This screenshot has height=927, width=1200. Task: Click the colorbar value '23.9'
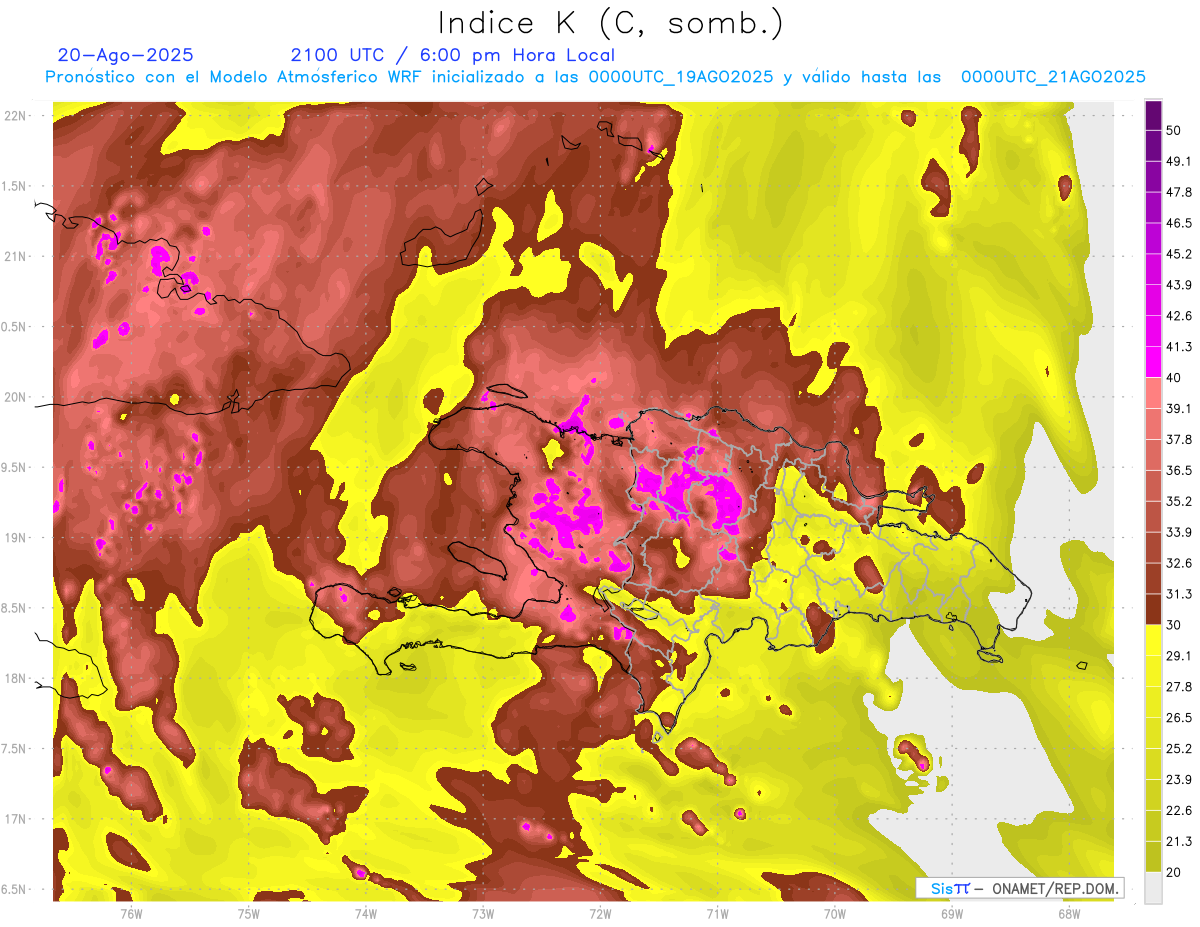tap(1178, 780)
